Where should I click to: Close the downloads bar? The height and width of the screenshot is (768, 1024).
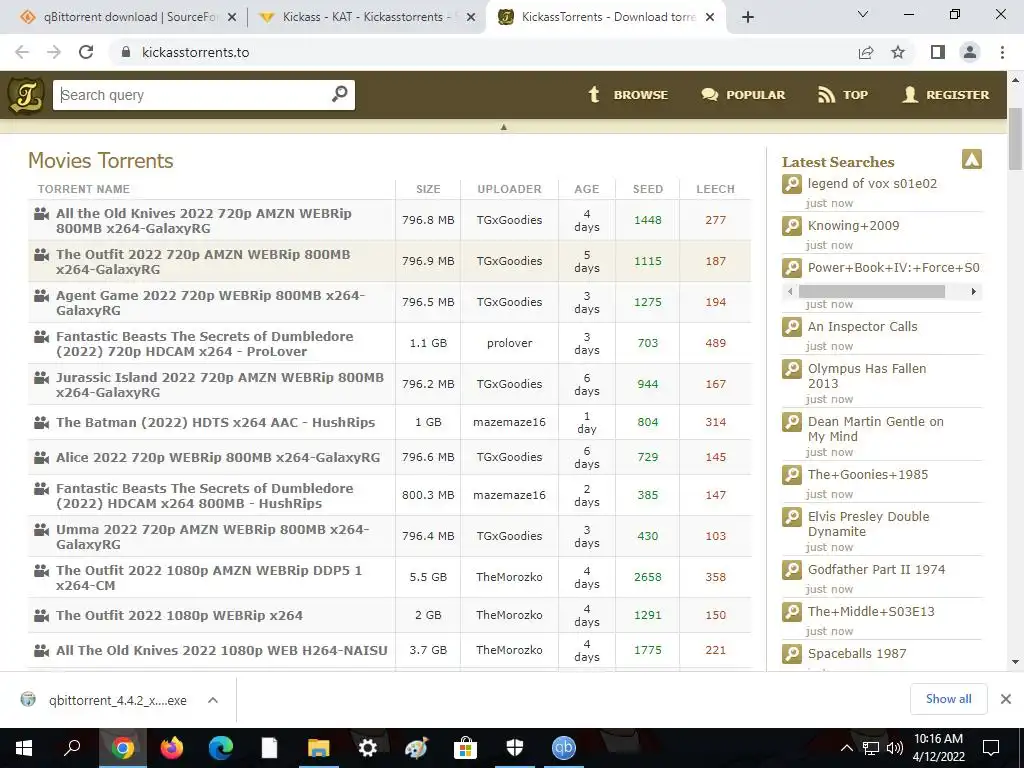1006,699
